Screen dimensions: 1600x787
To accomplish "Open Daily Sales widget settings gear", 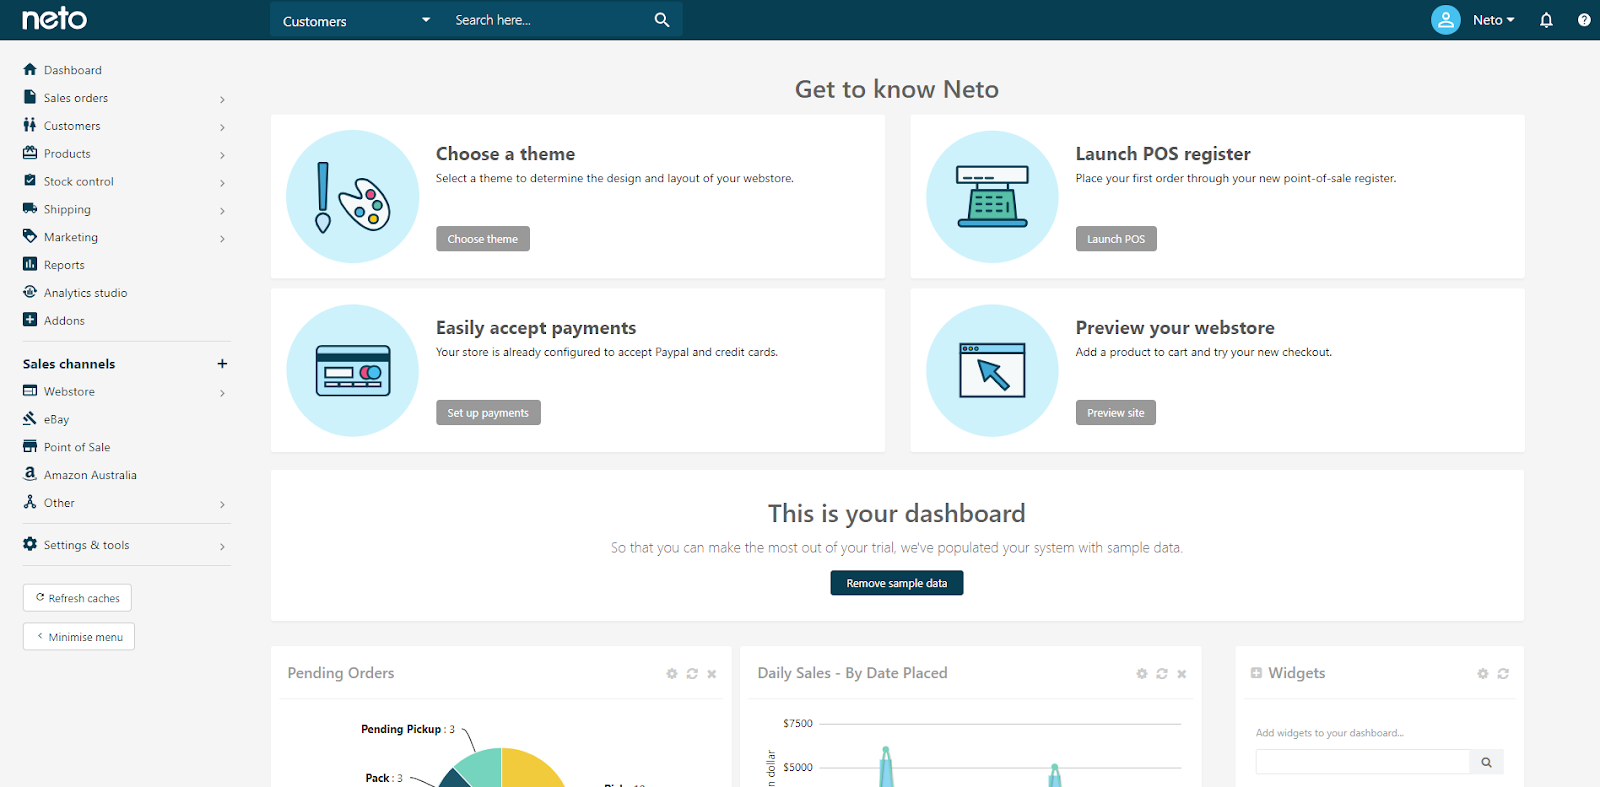I will pos(1142,674).
